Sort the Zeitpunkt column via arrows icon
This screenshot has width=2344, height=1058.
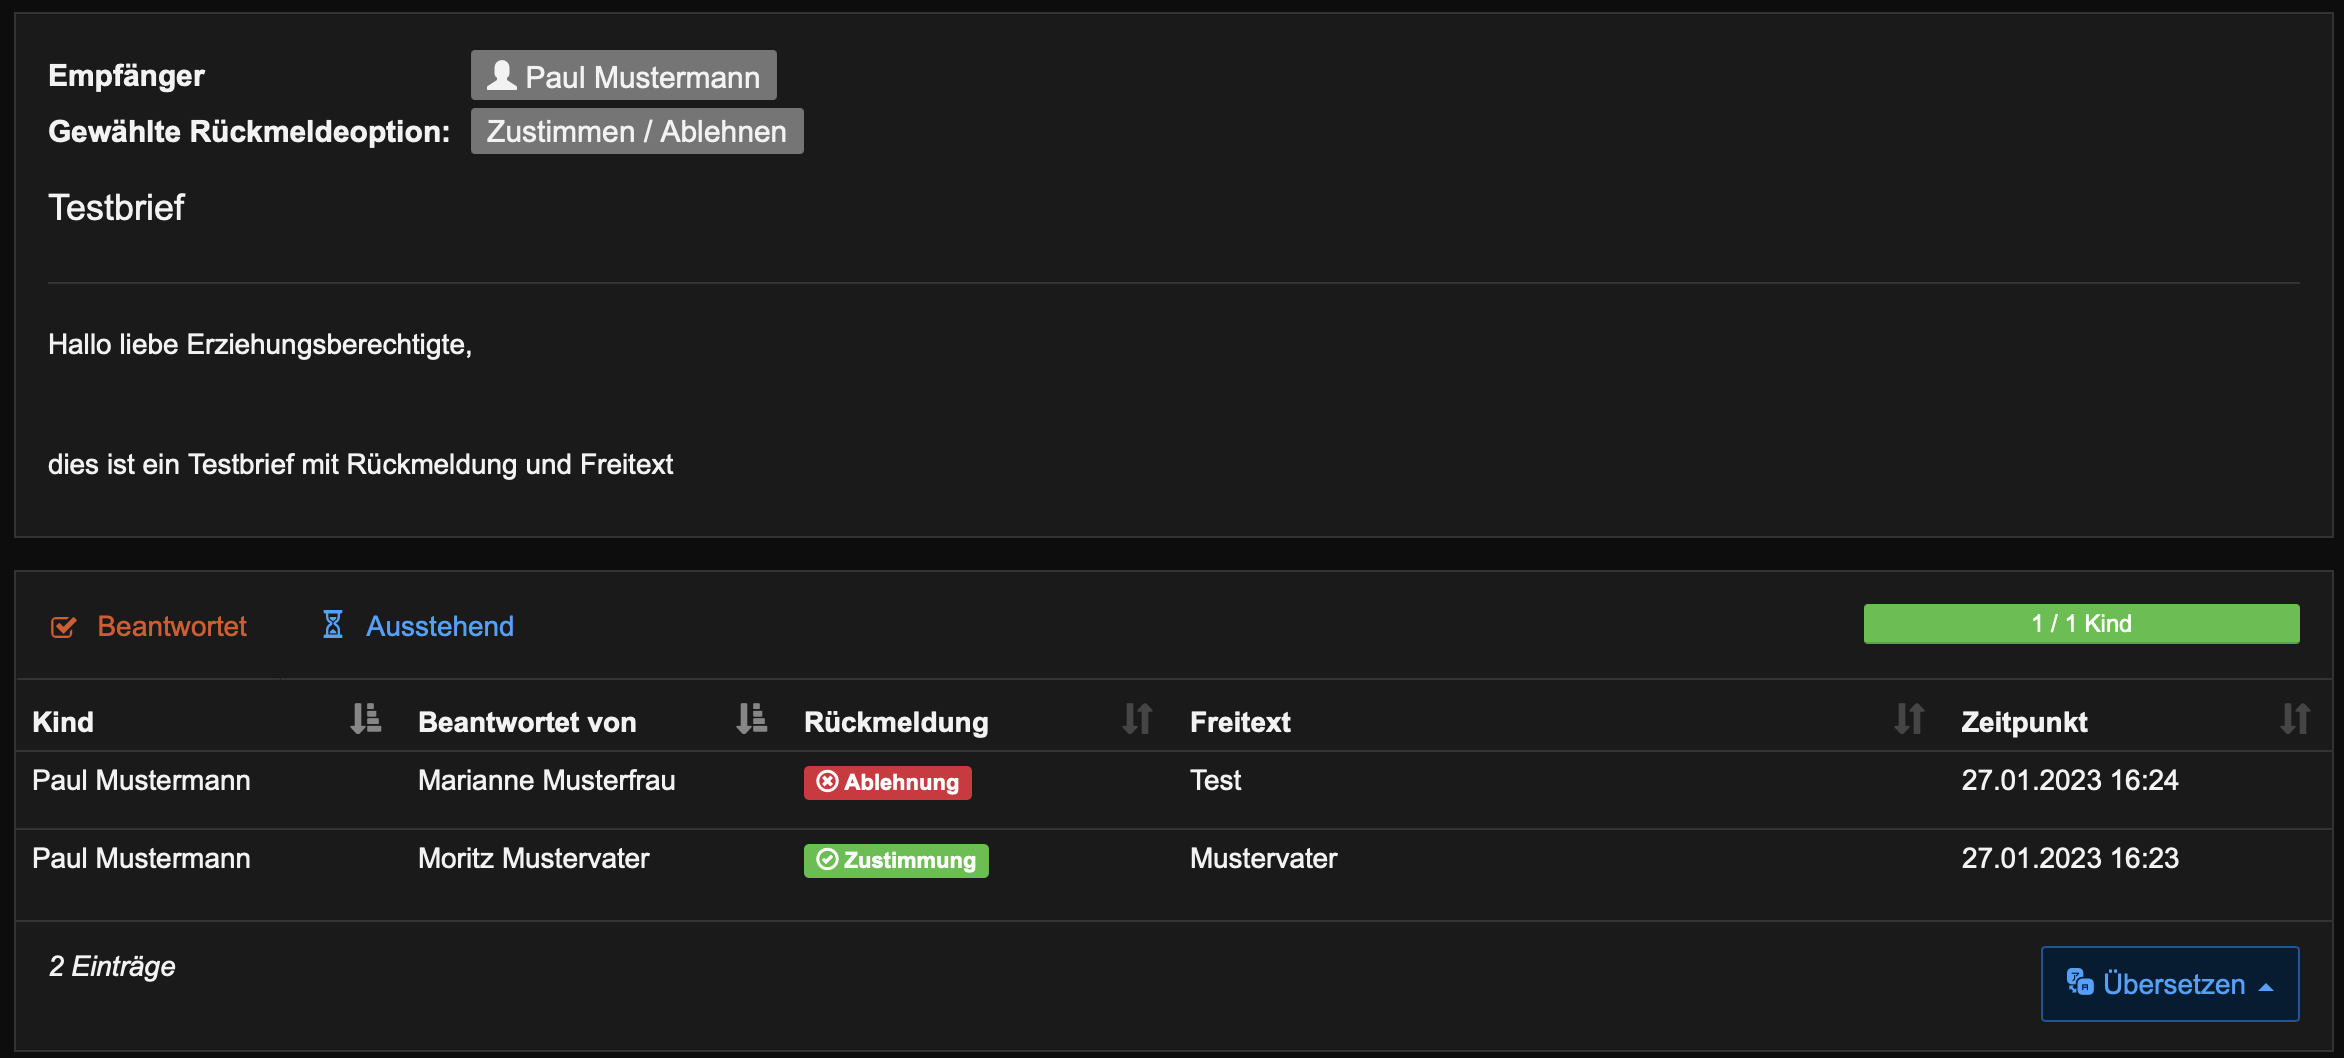(2295, 719)
